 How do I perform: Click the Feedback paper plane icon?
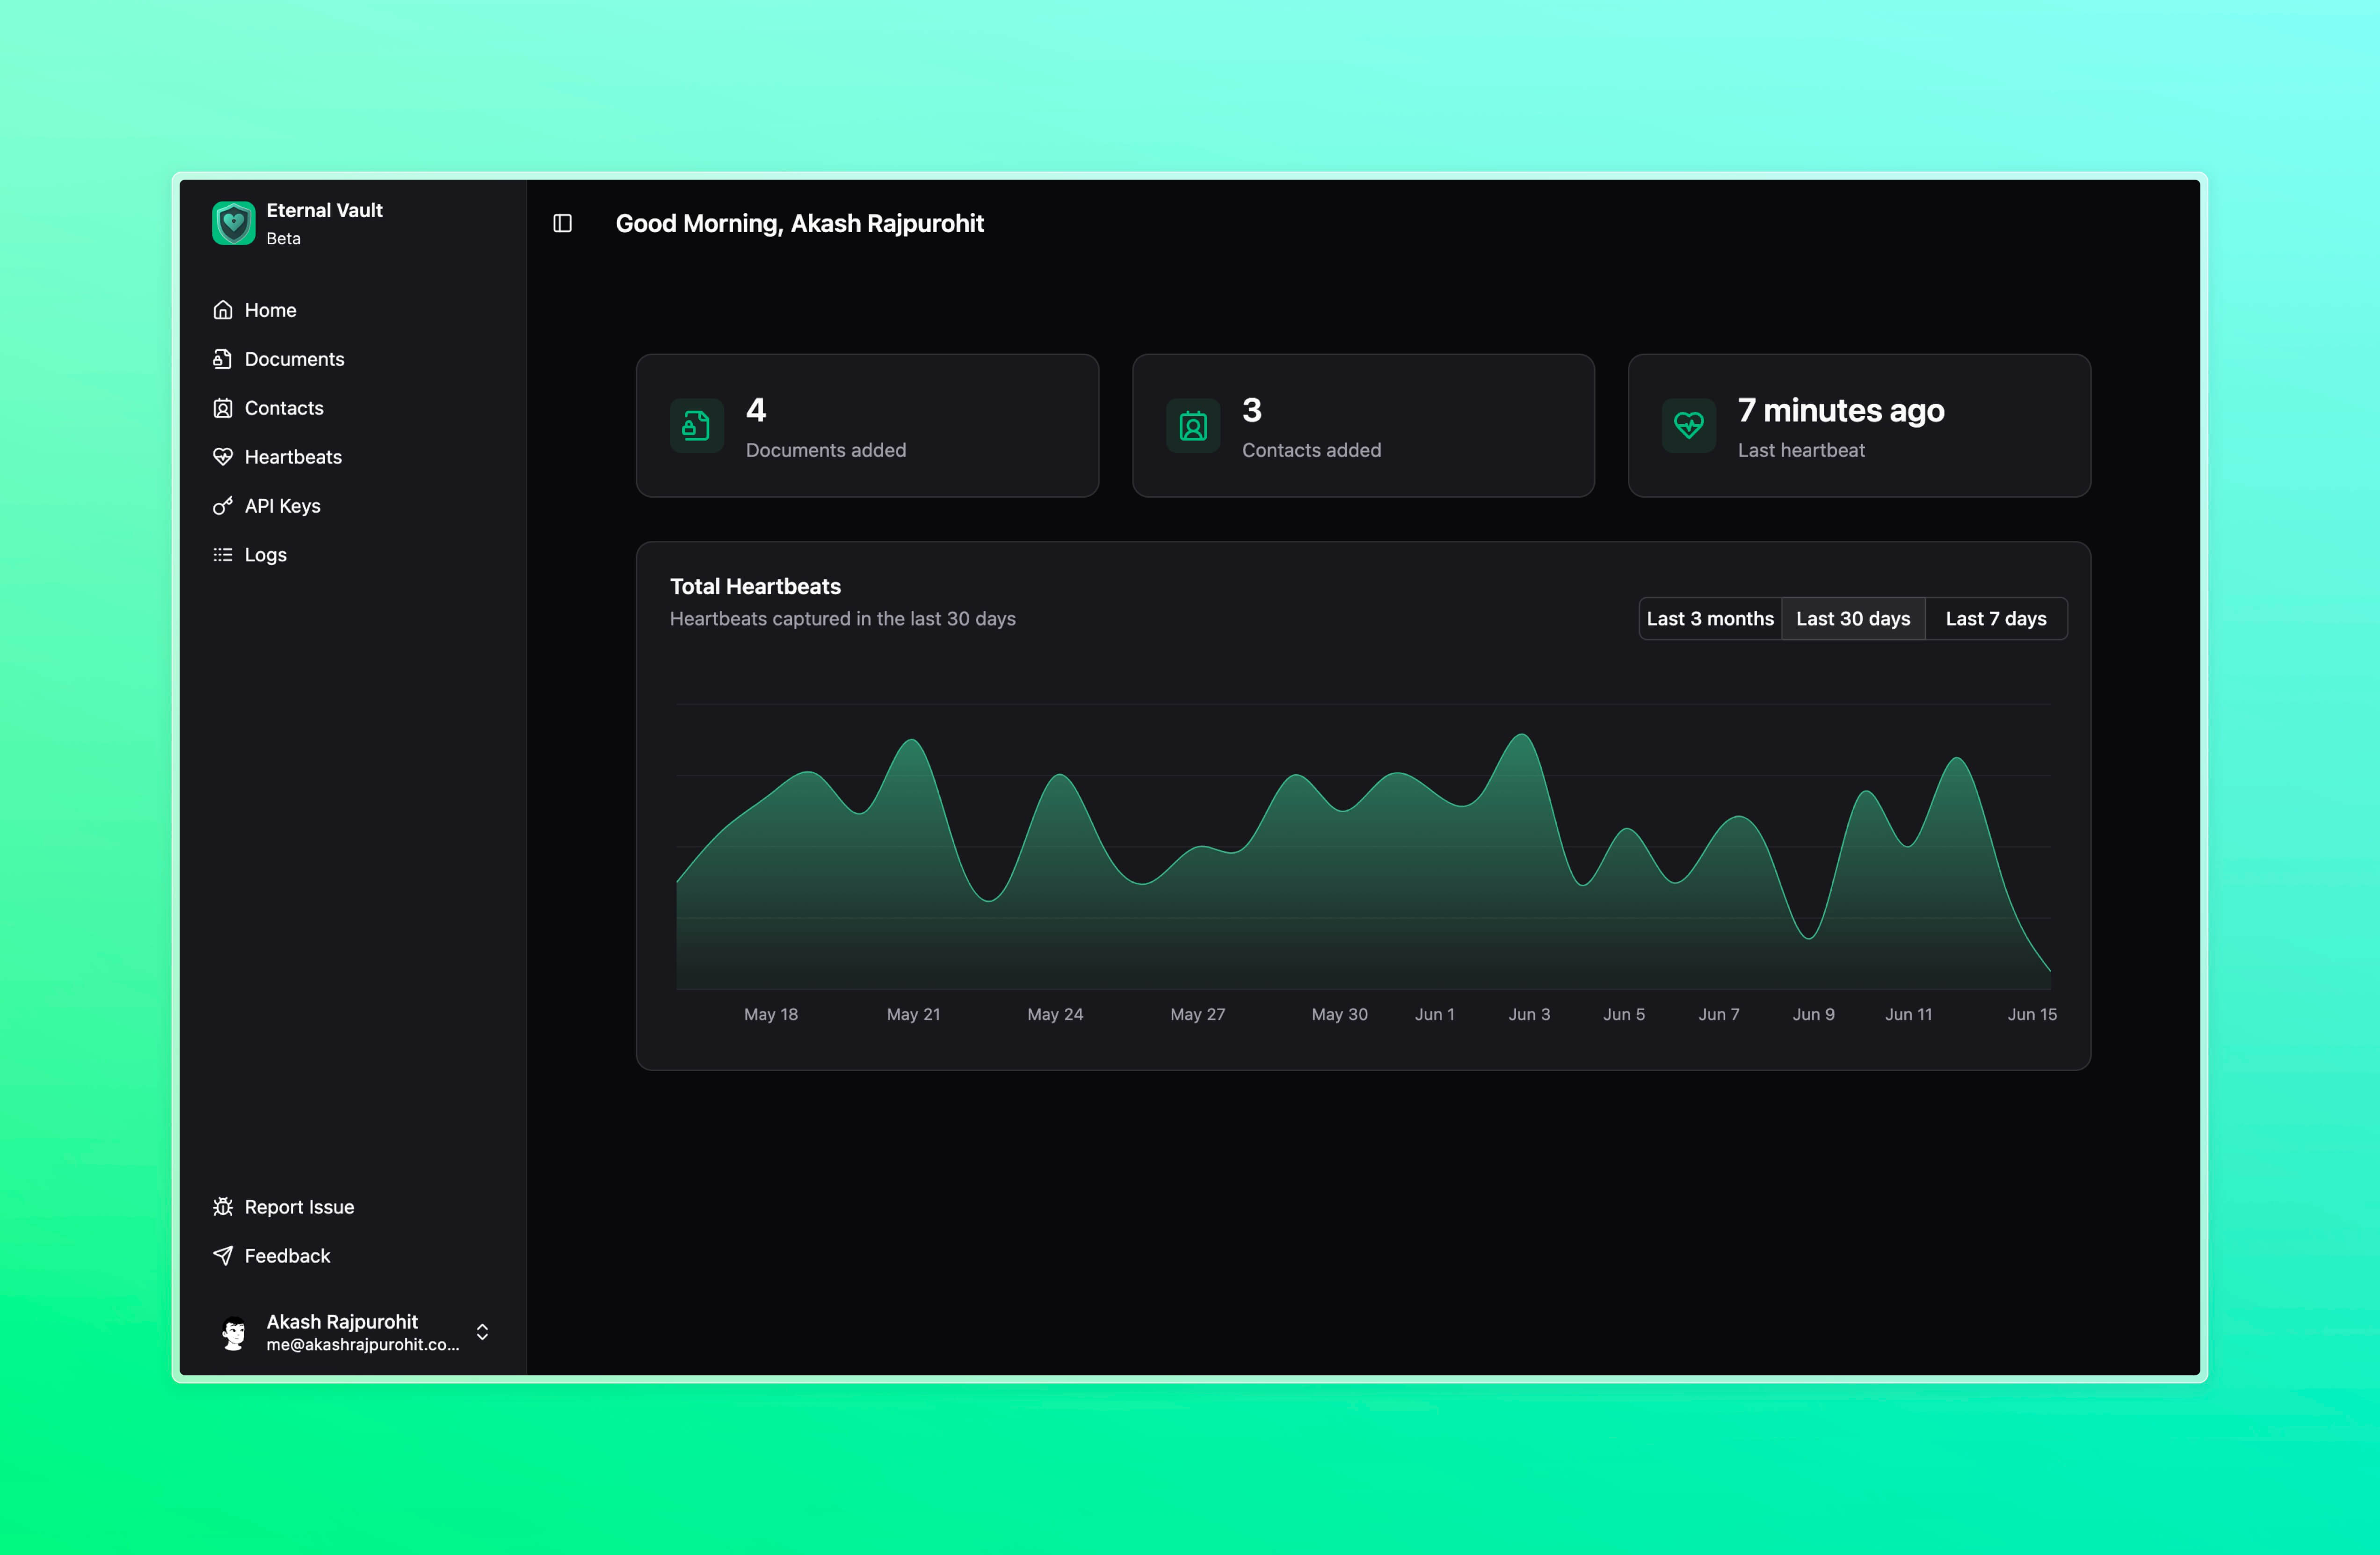223,1256
